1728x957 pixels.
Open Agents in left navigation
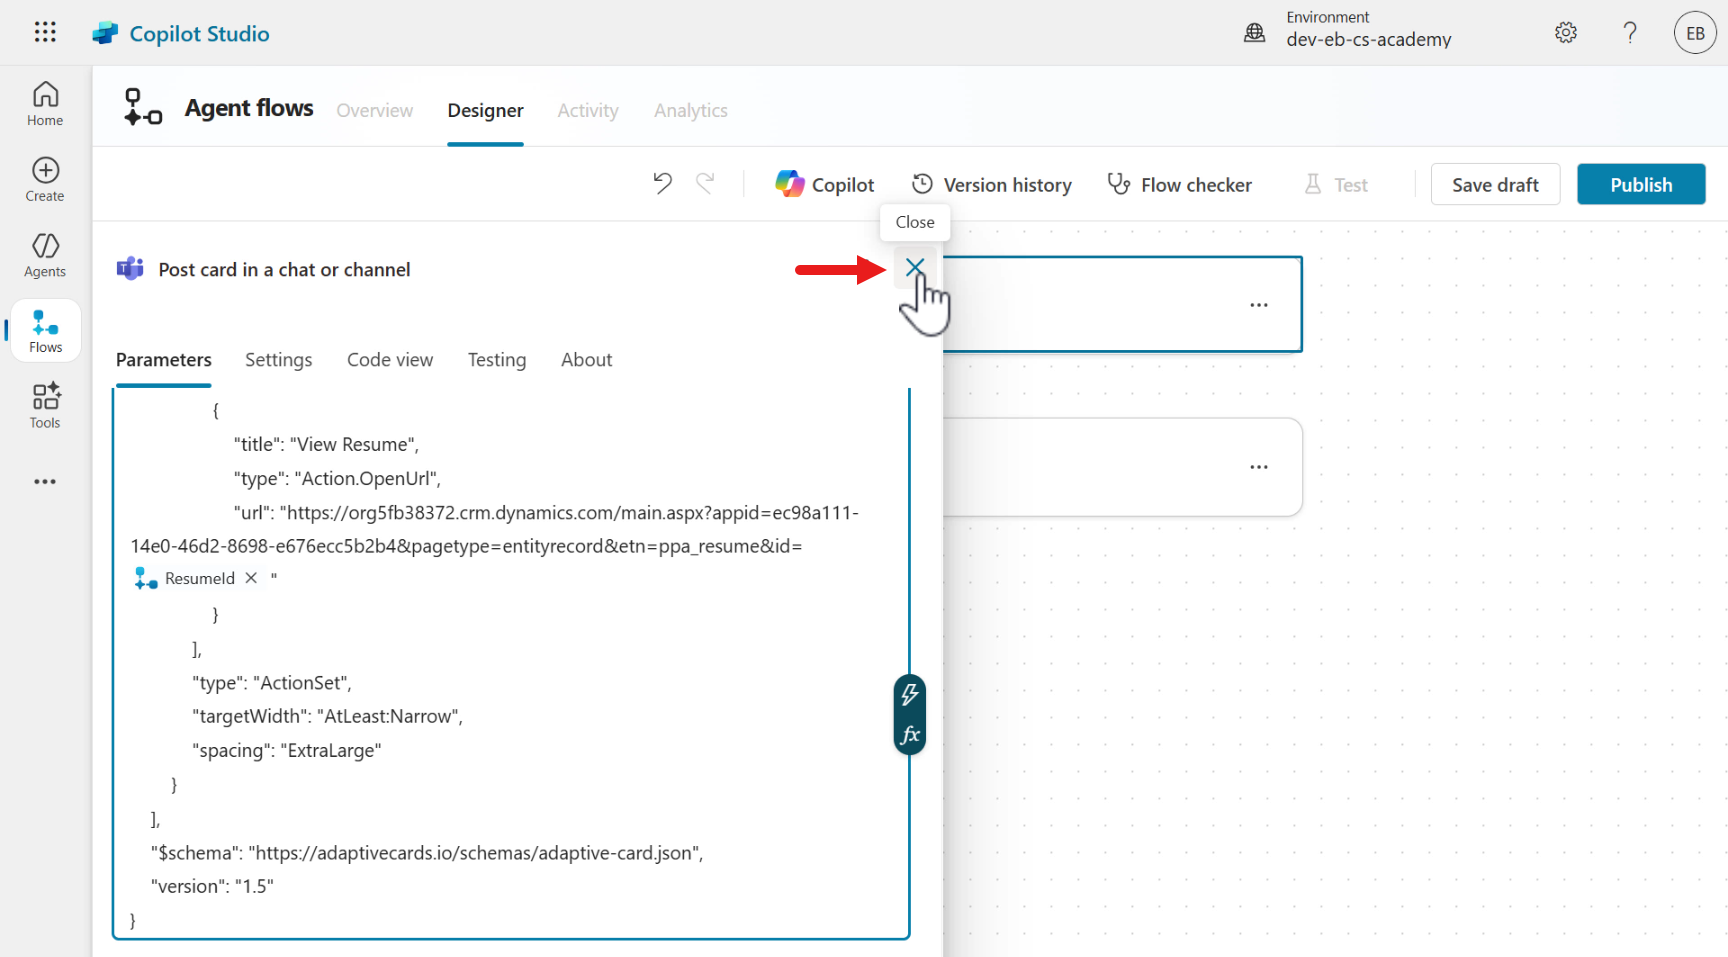point(45,256)
